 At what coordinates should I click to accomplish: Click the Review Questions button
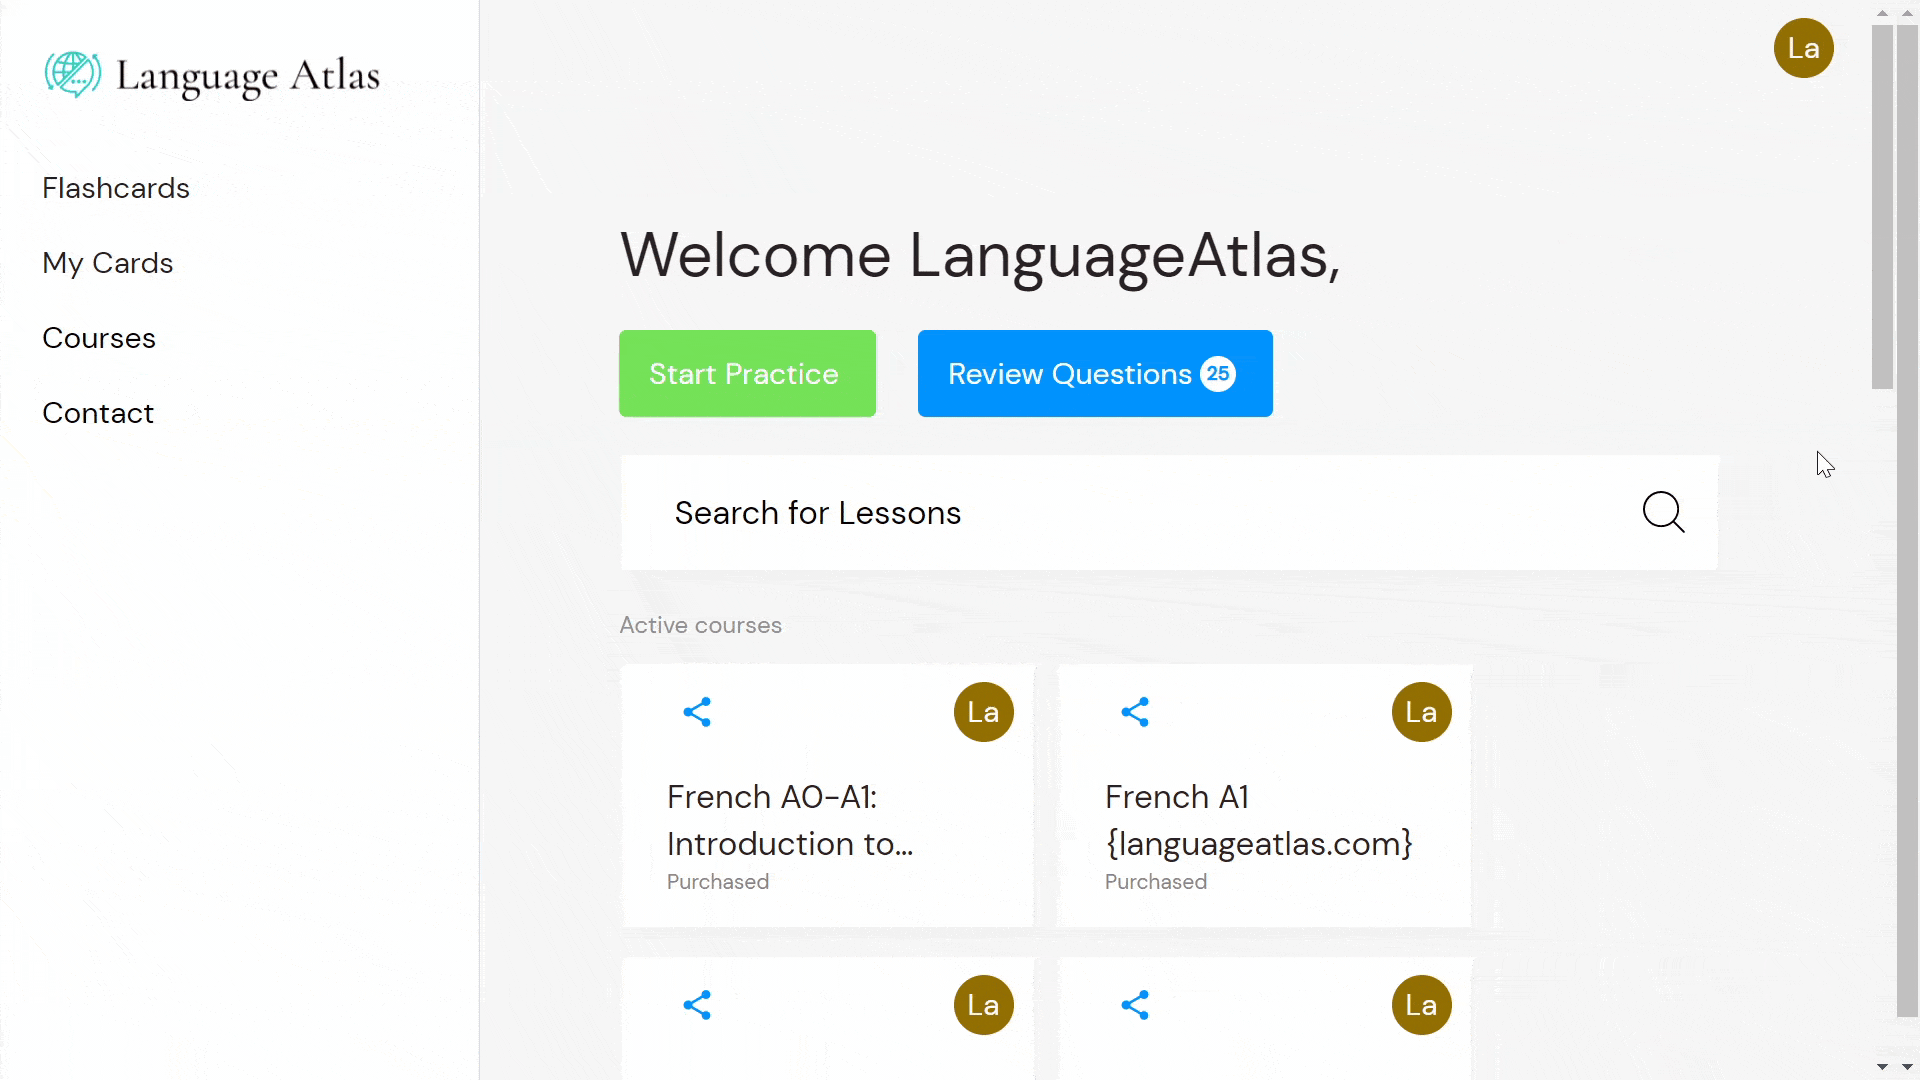[x=1095, y=374]
